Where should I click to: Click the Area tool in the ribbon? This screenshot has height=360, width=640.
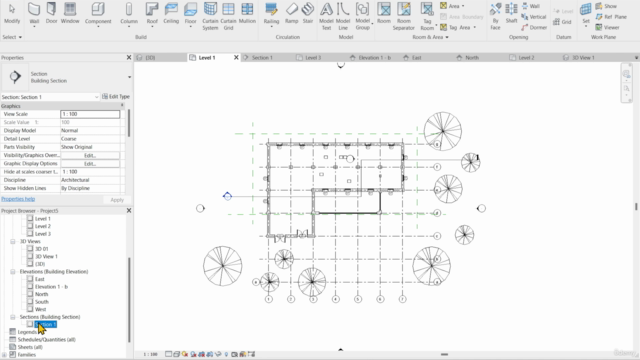[452, 6]
